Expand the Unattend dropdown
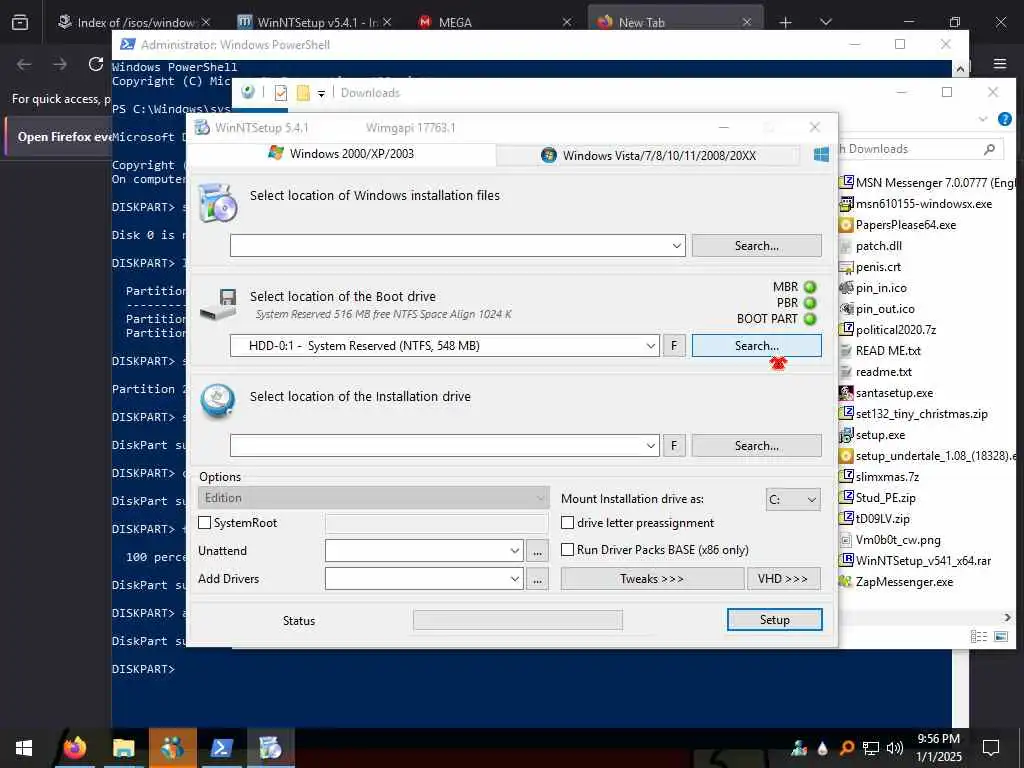 pos(515,551)
